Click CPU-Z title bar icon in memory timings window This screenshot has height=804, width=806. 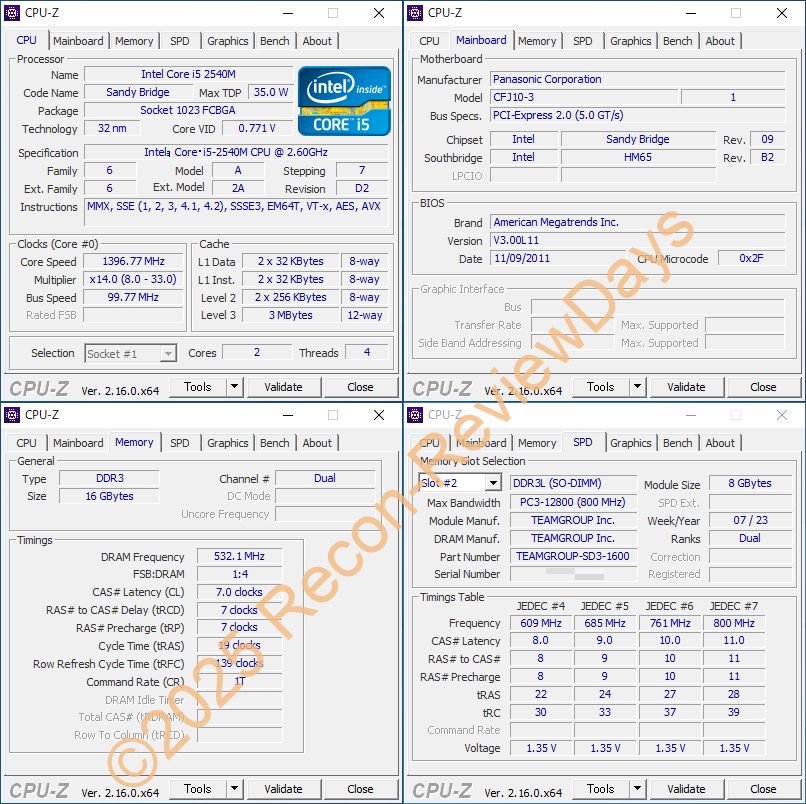[13, 414]
